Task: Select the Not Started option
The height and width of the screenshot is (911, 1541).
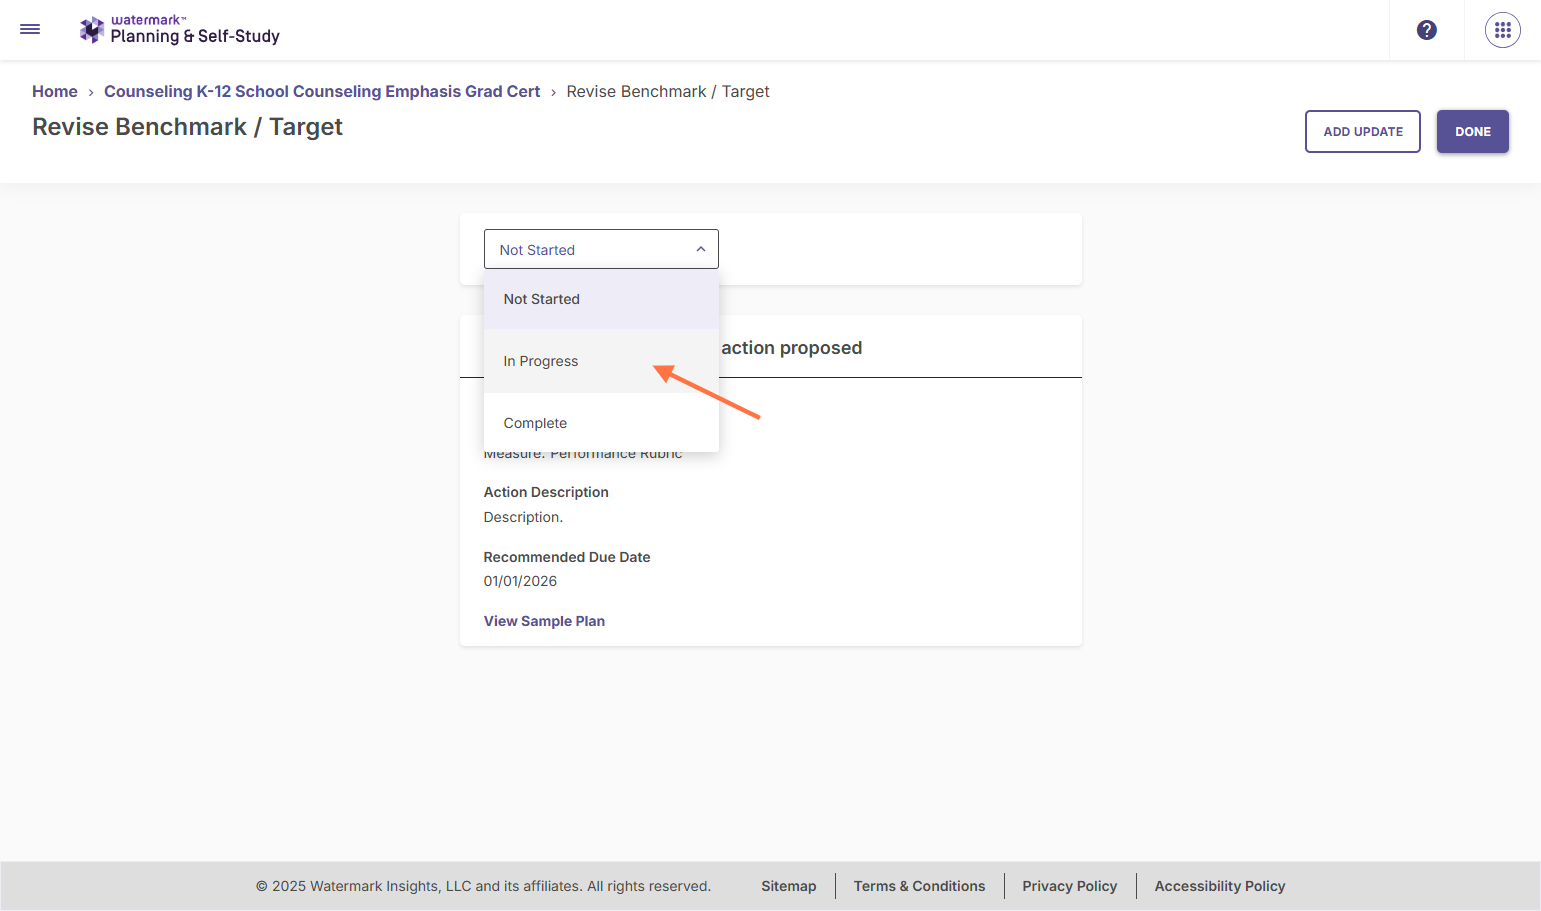Action: (601, 299)
